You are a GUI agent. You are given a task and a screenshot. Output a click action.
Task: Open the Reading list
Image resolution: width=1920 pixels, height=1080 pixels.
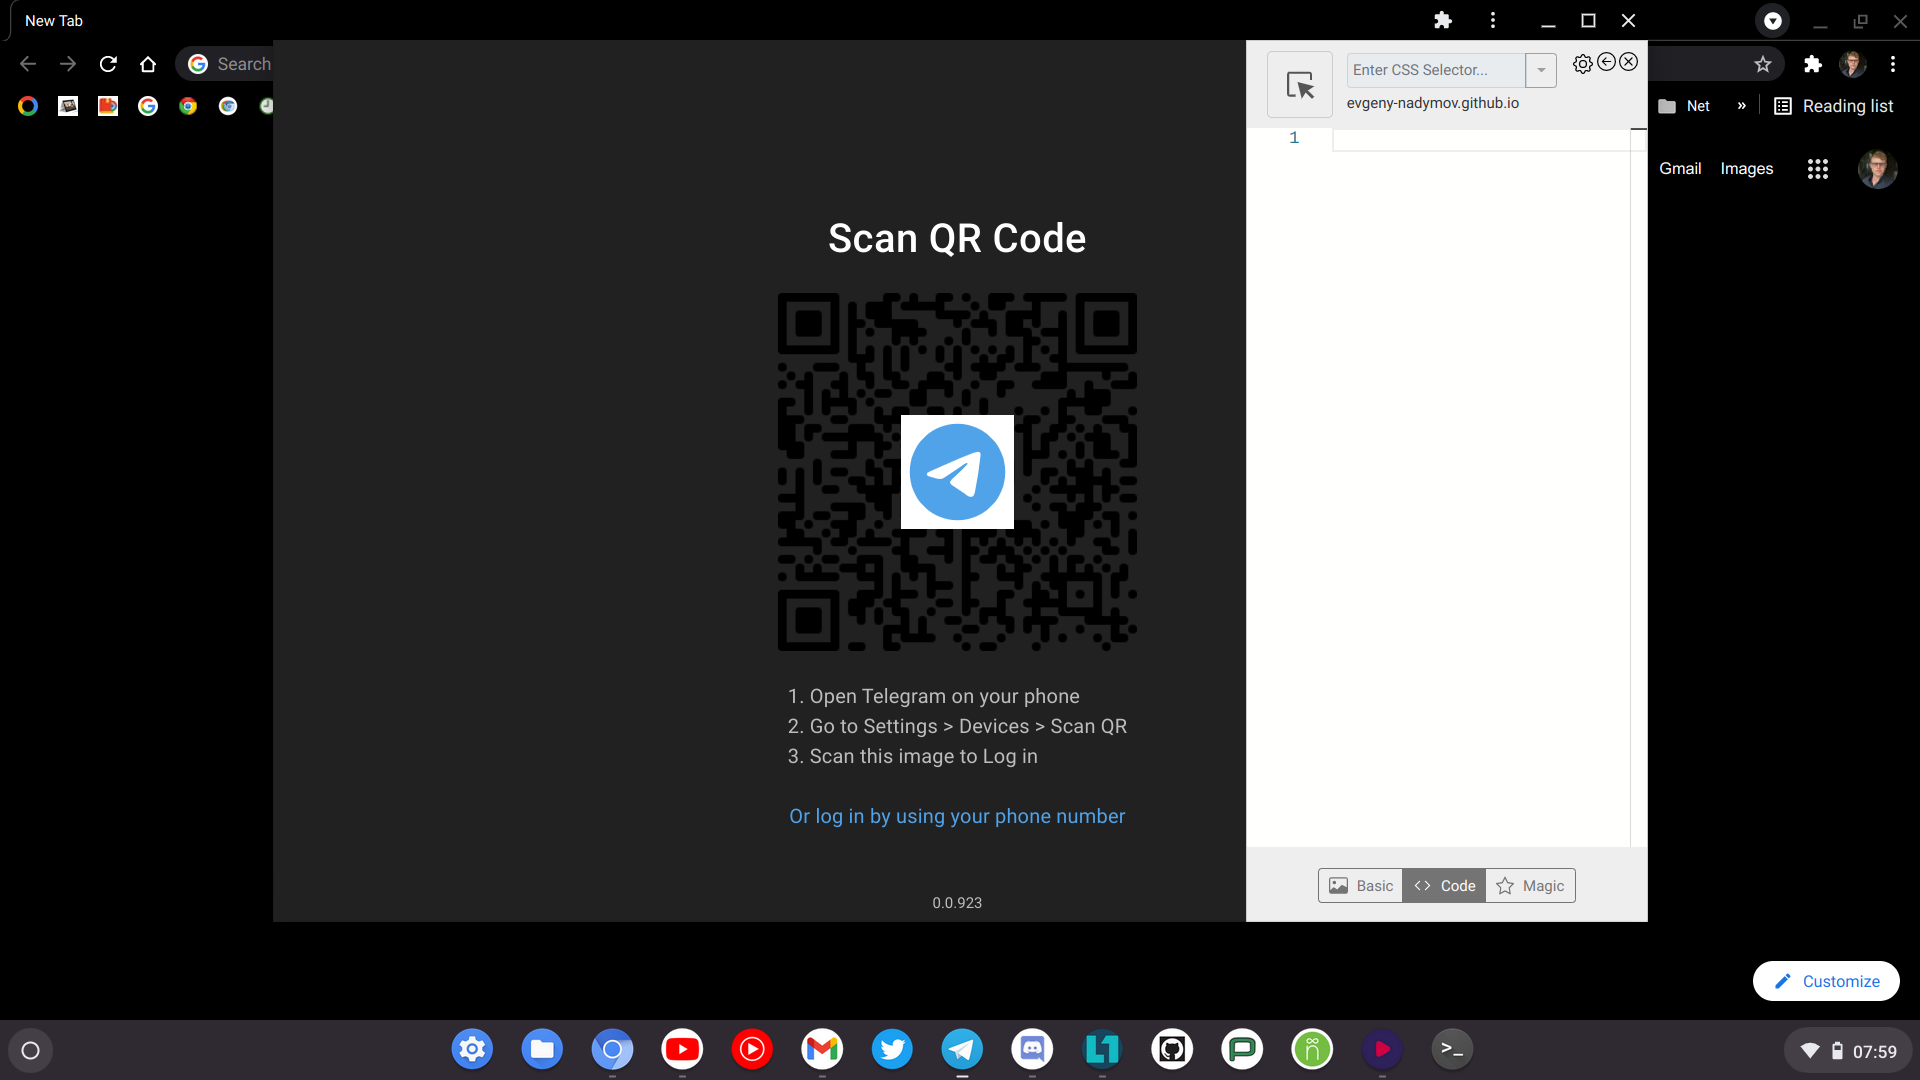pos(1834,106)
